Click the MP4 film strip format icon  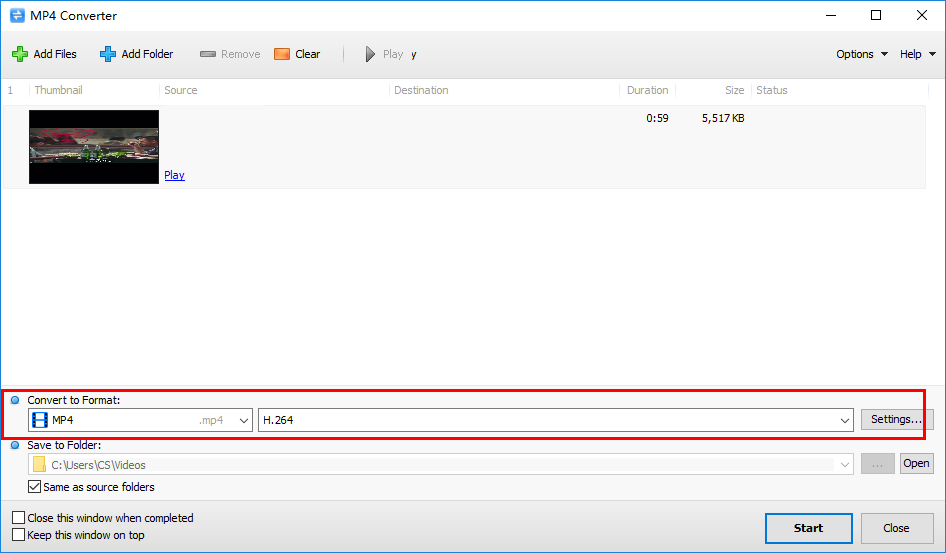click(x=40, y=420)
